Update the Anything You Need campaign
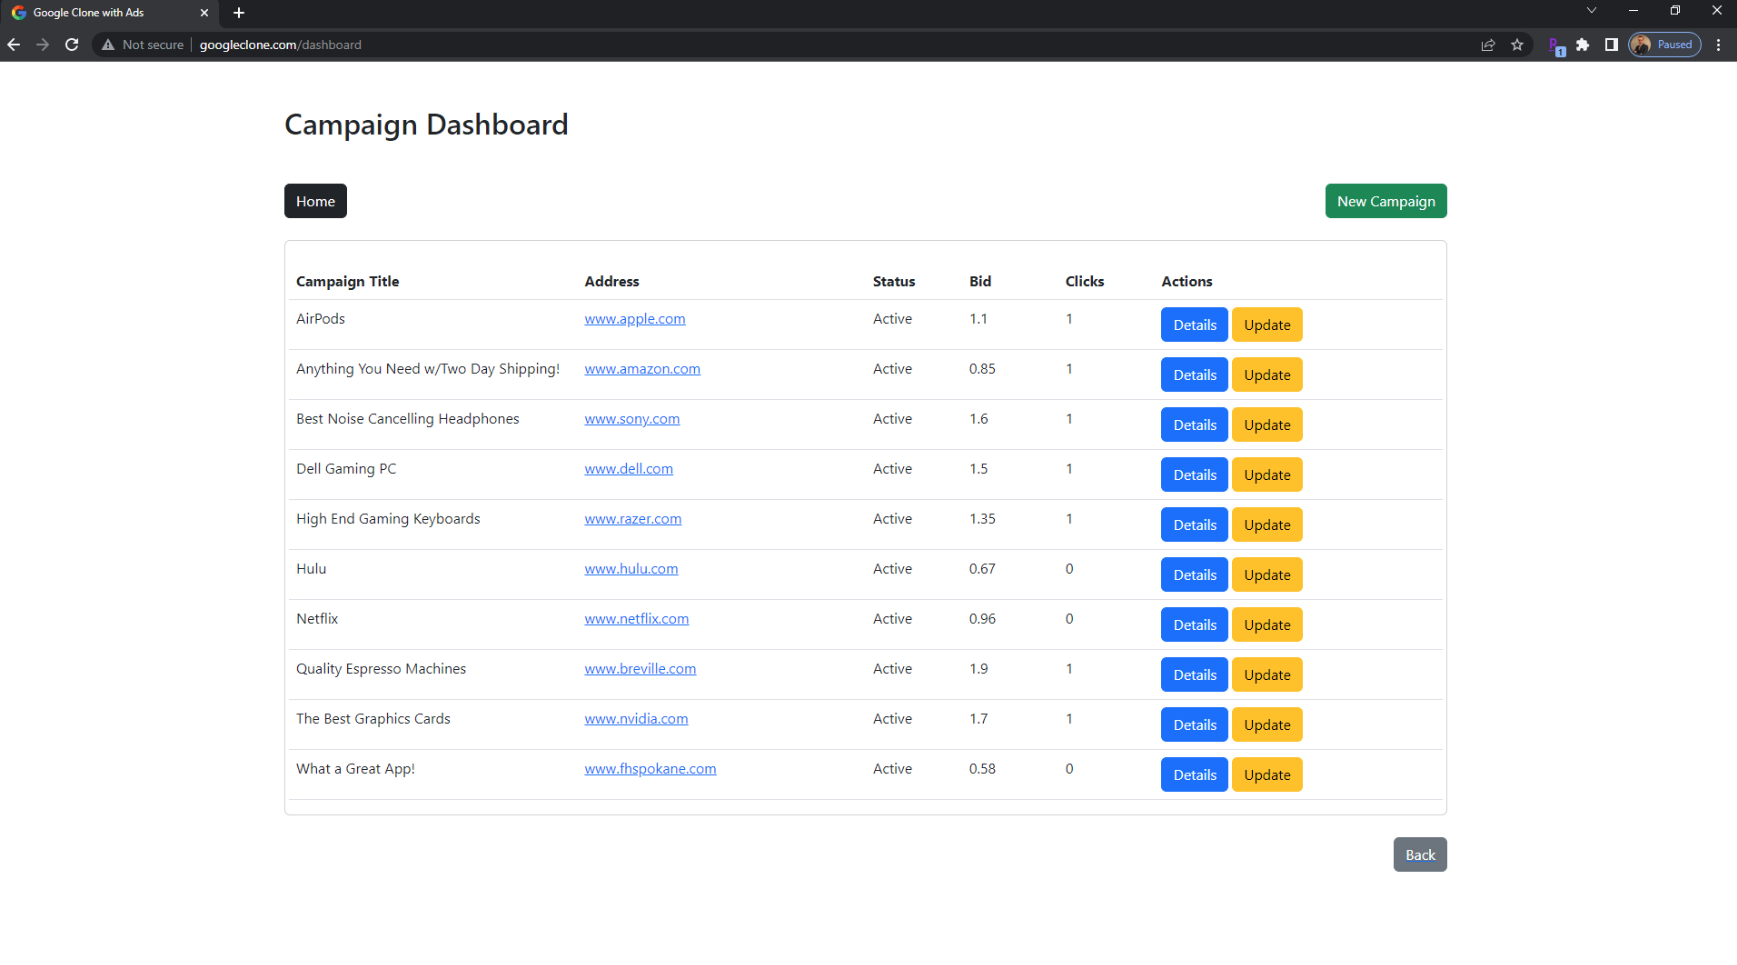Viewport: 1737px width, 965px height. (1267, 375)
